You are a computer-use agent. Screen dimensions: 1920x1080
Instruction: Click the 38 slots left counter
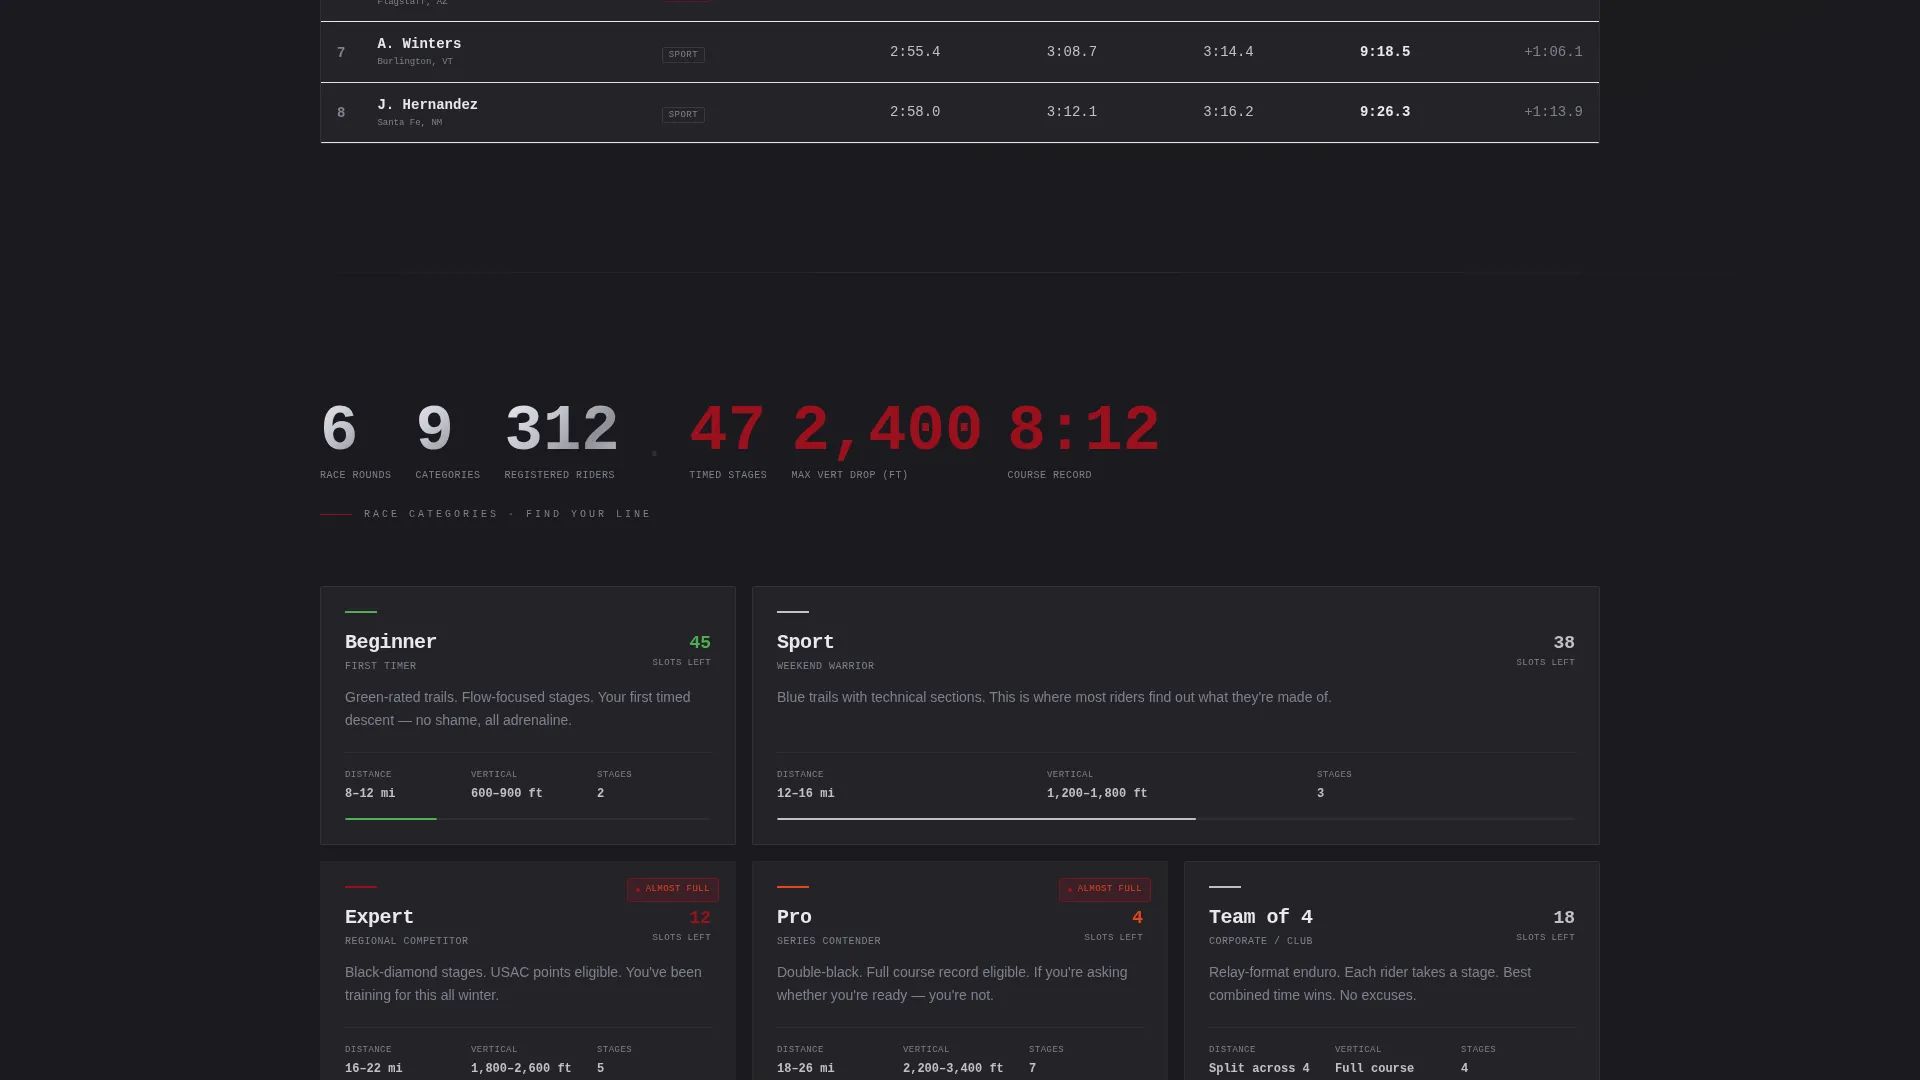pos(1545,650)
